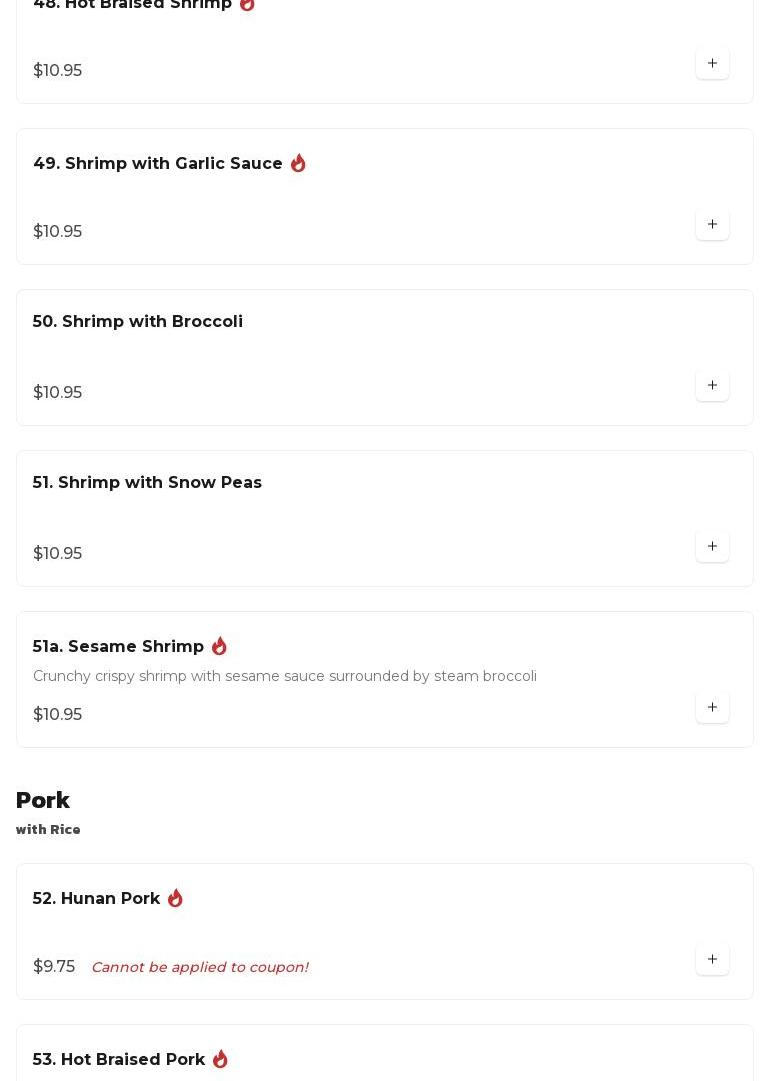Click the Sesame Shrimp description text
Viewport: 770px width, 1081px height.
[x=284, y=676]
